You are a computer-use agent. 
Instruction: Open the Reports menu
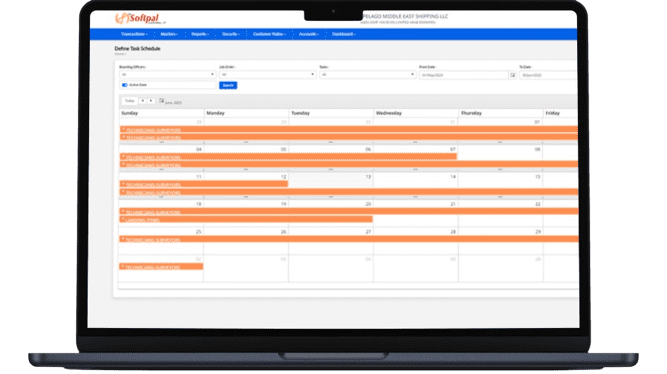200,34
